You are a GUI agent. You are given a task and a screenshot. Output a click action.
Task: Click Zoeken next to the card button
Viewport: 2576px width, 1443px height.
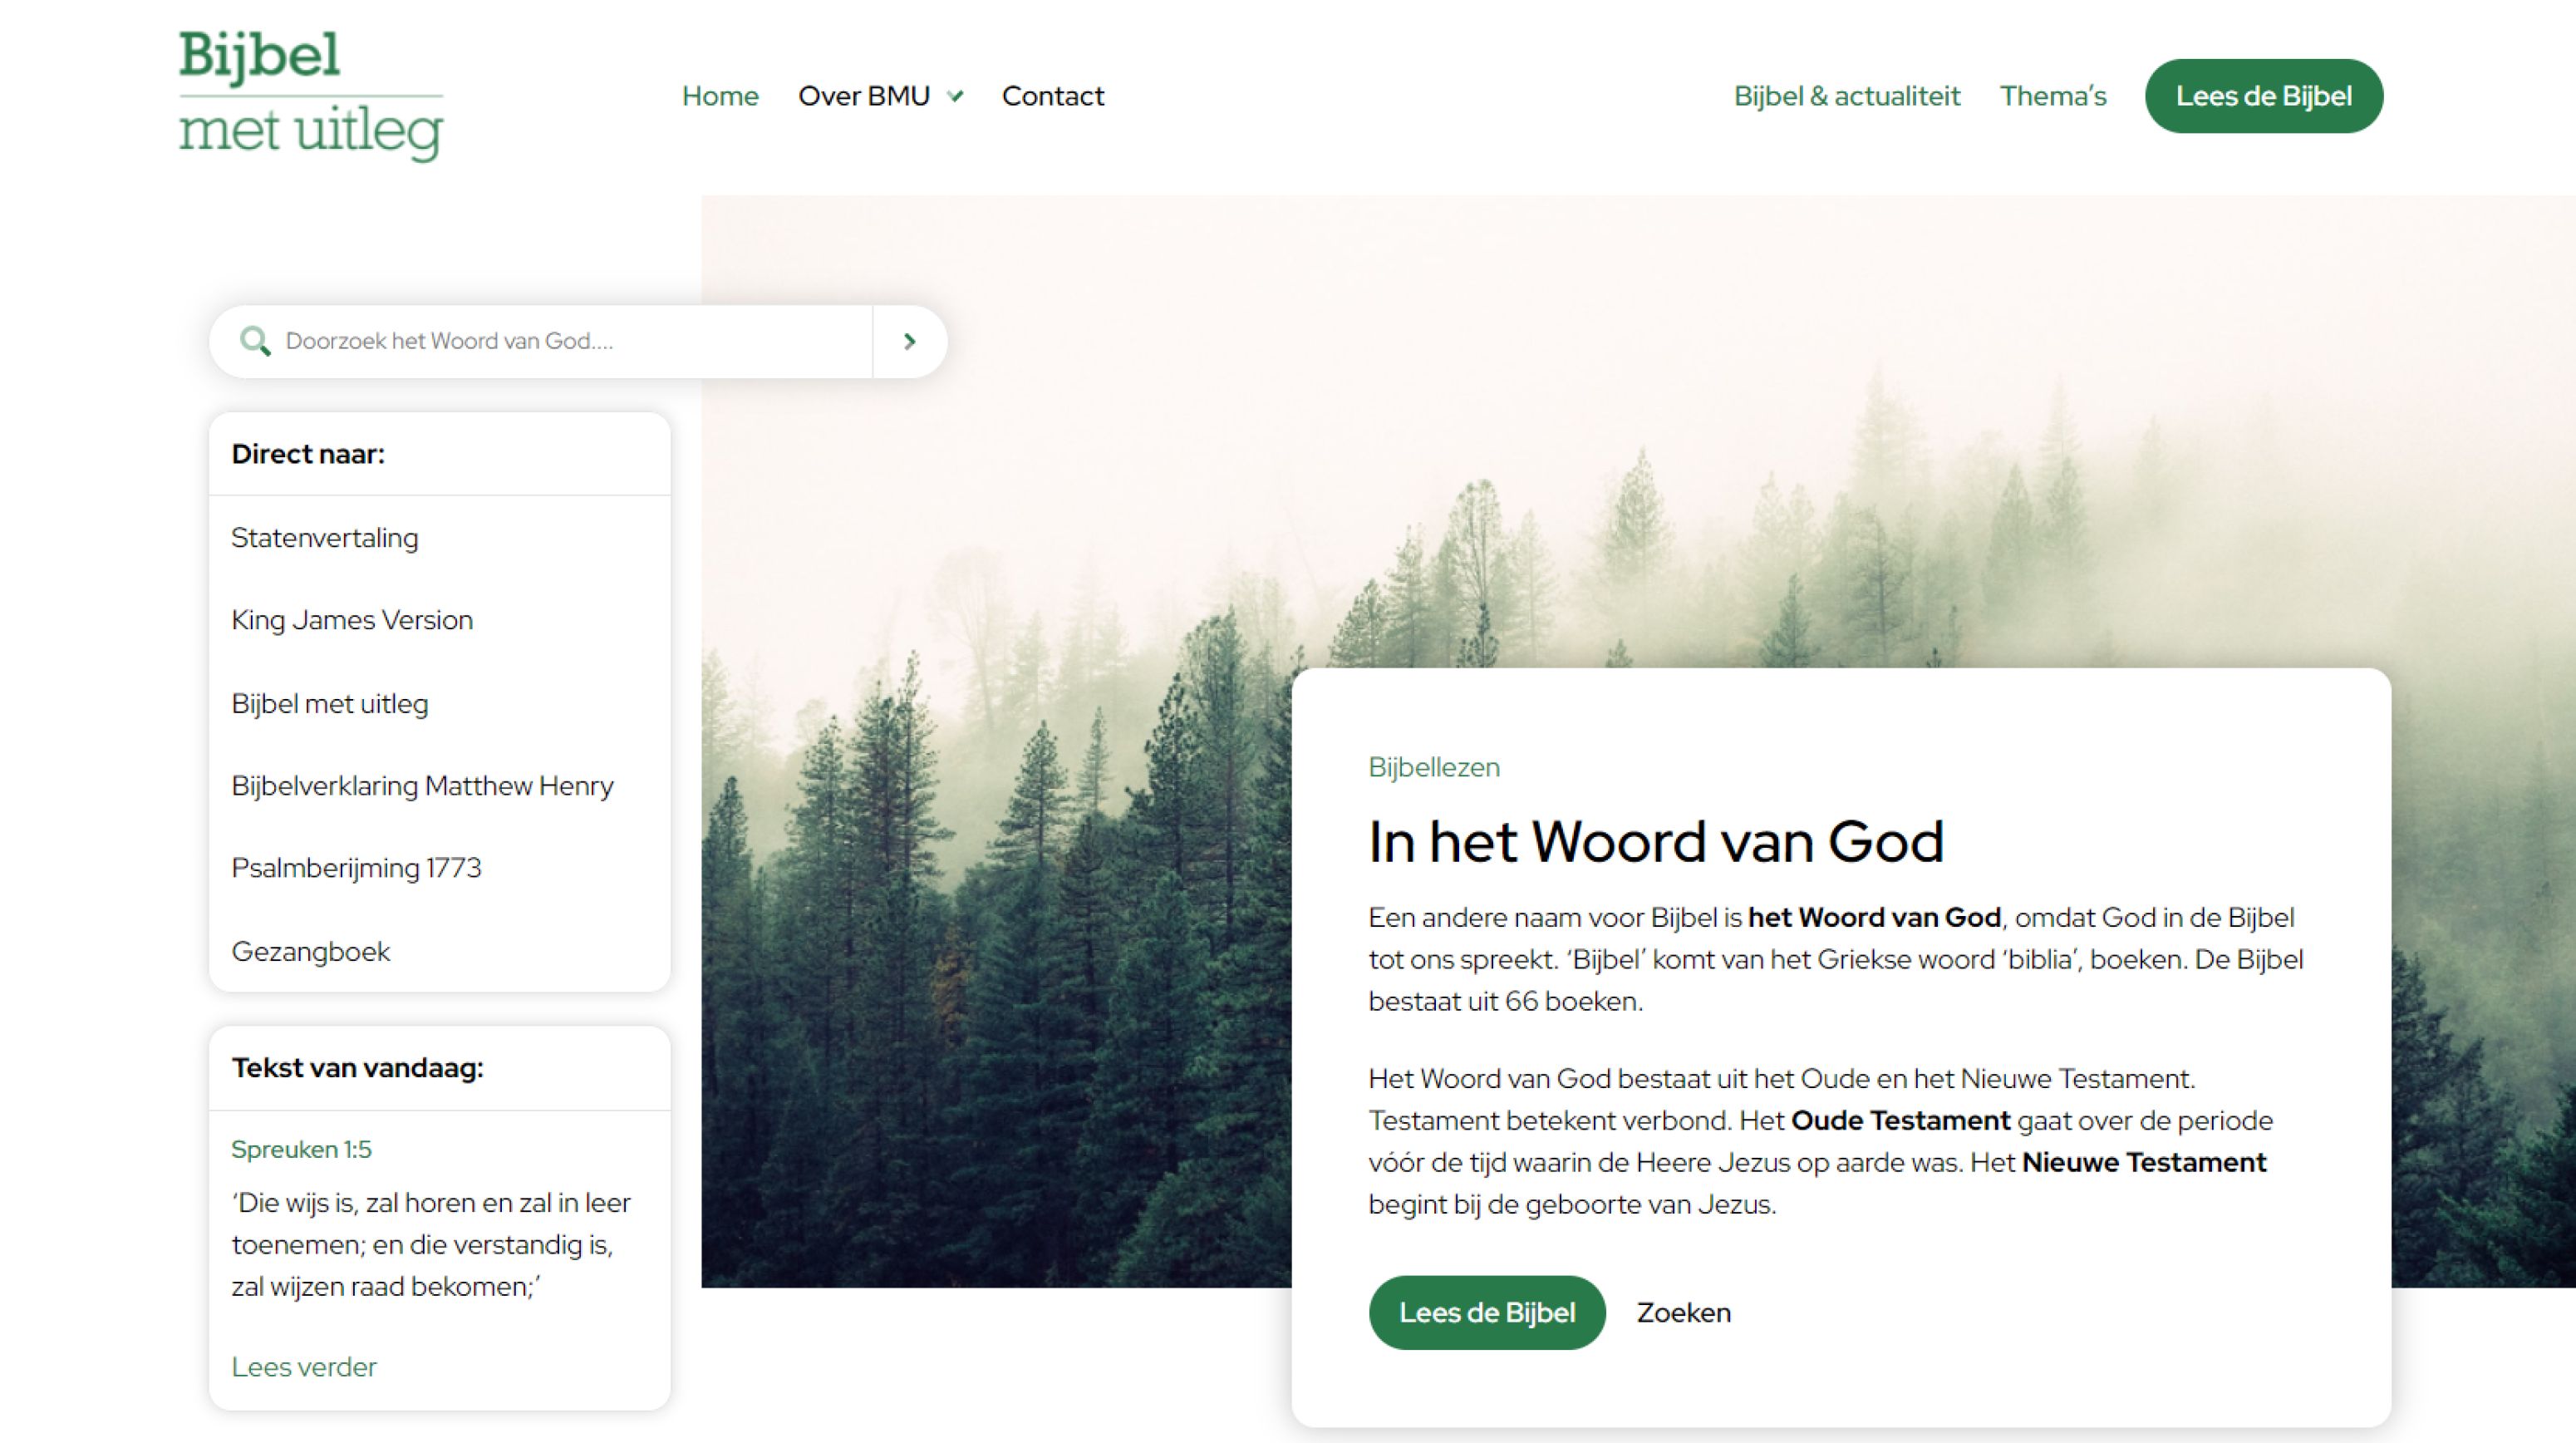pyautogui.click(x=1683, y=1313)
